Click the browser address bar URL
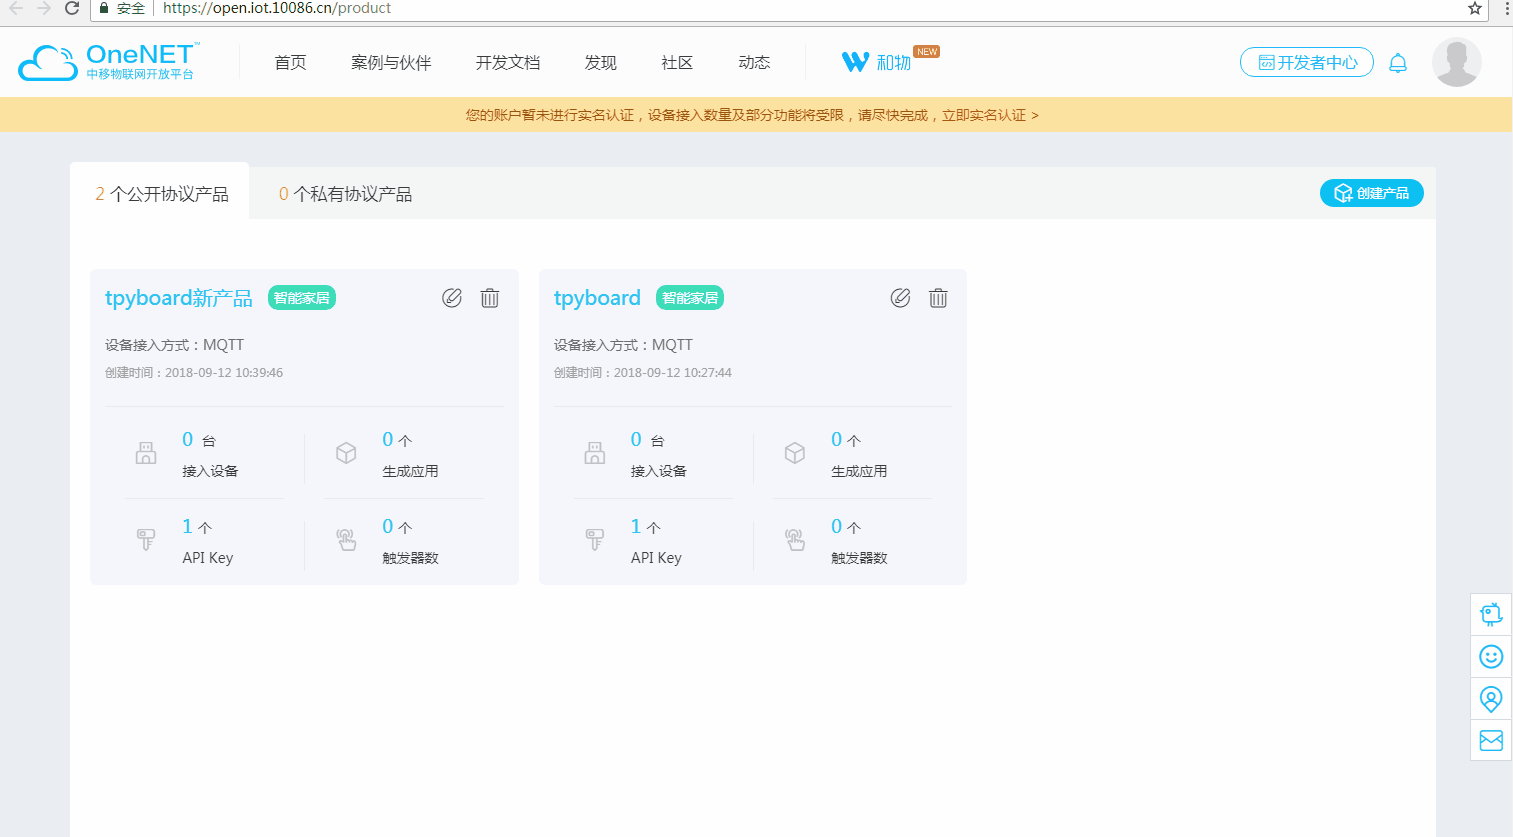 point(277,9)
